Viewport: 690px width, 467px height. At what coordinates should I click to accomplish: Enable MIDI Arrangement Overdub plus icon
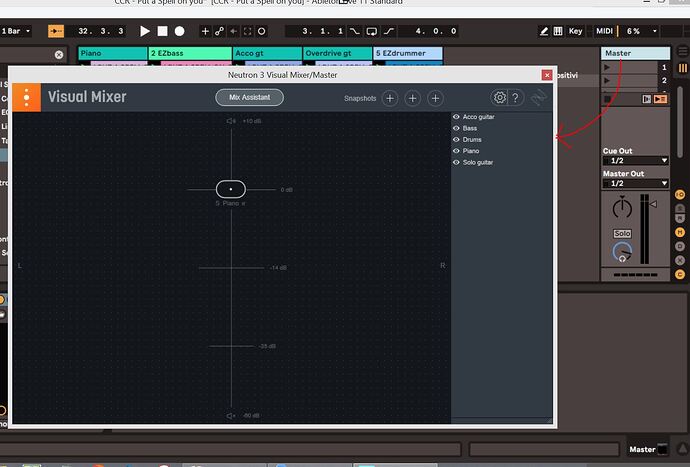click(x=205, y=31)
